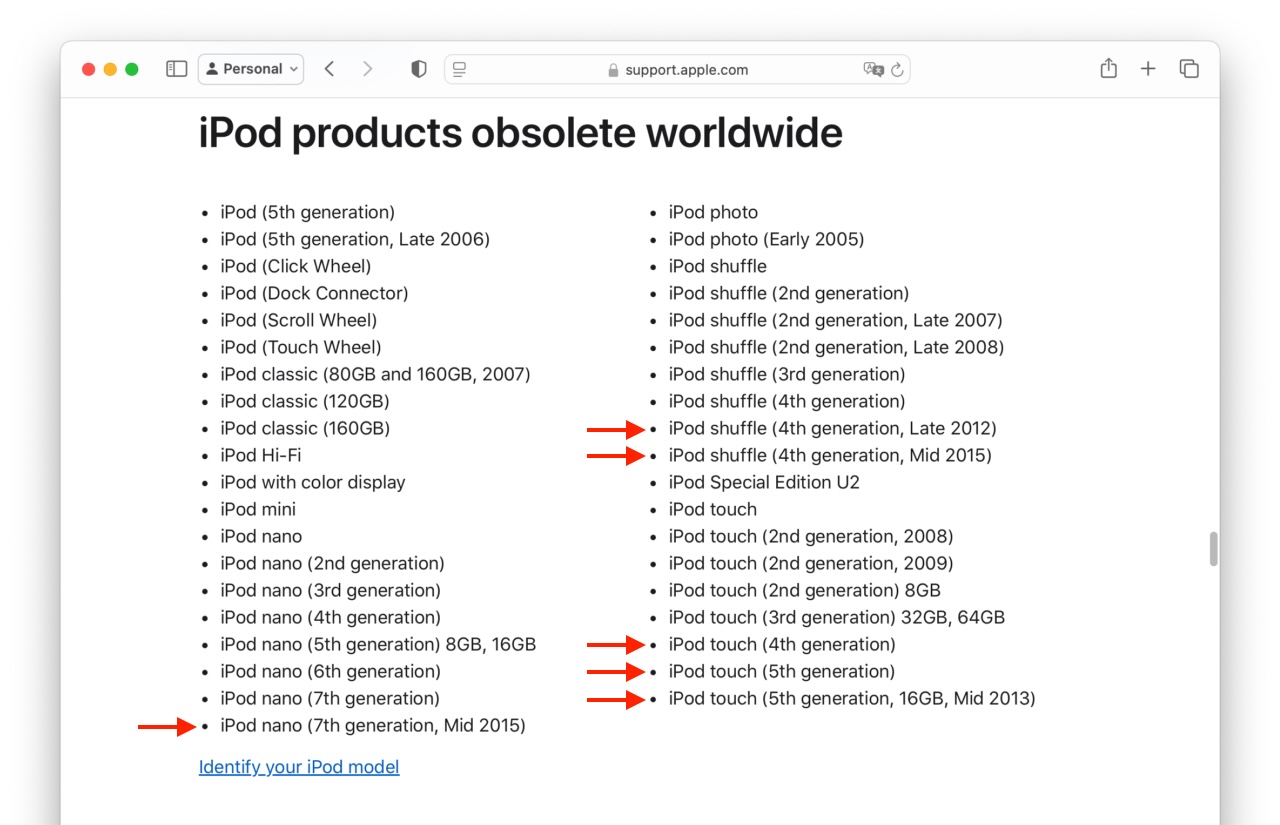
Task: Go forward to the next page
Action: 367,69
